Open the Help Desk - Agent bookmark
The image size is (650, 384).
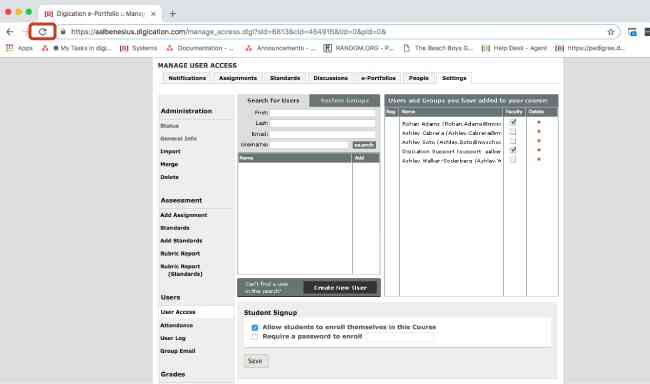click(x=514, y=48)
